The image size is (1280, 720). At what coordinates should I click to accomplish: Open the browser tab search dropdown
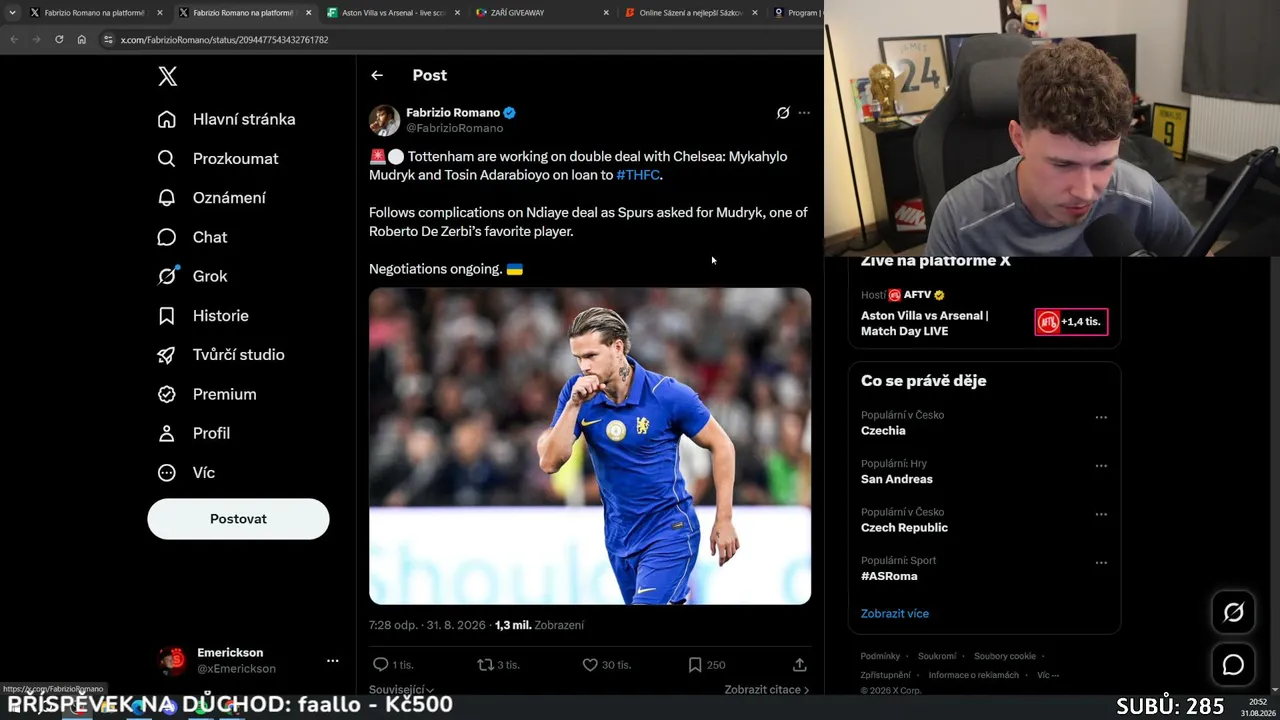tap(12, 13)
